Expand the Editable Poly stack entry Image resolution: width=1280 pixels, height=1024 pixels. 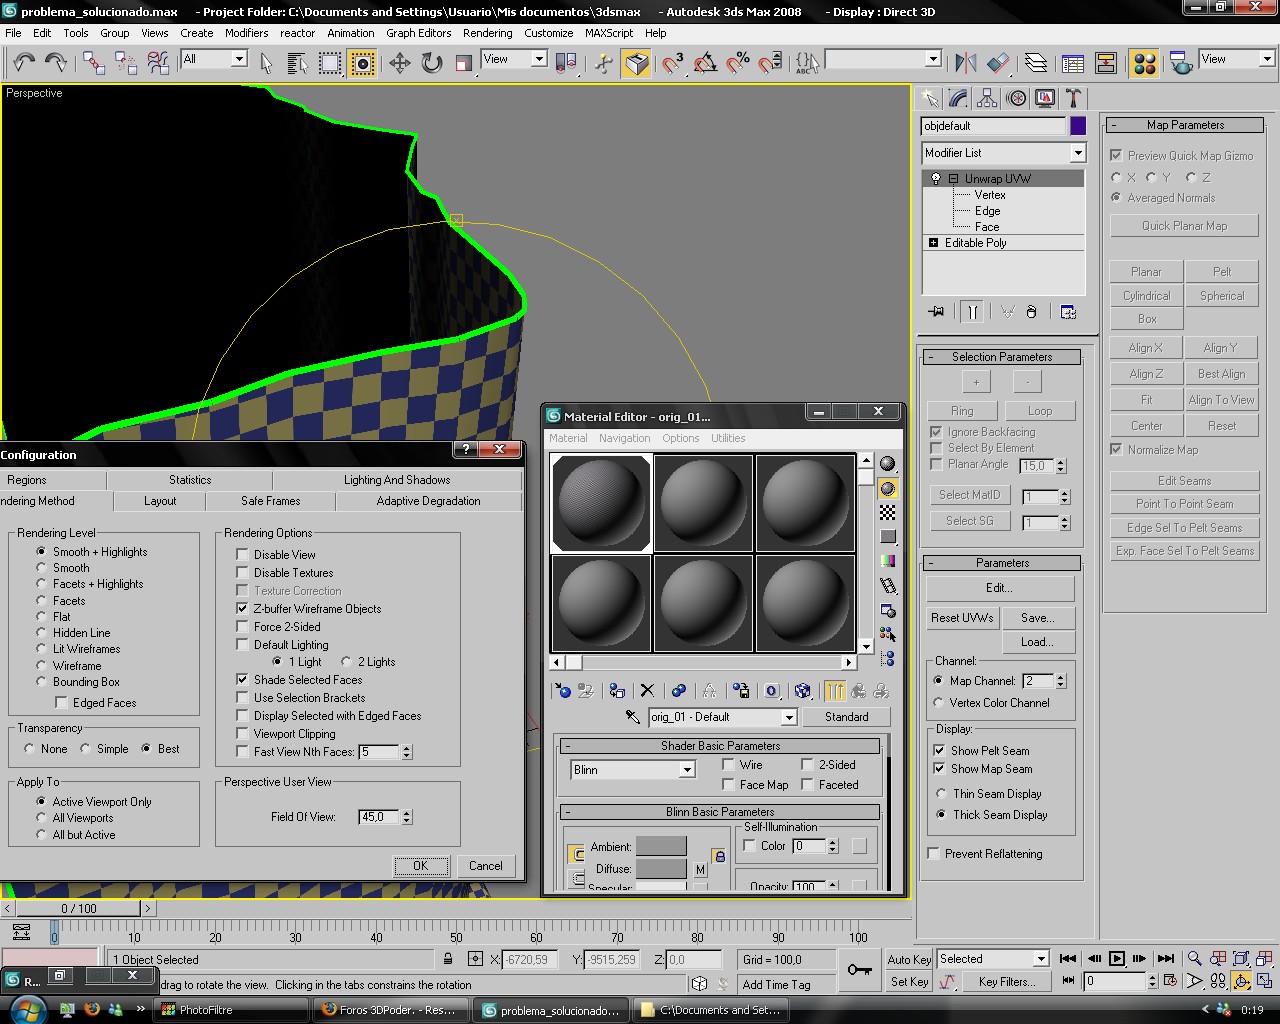click(x=933, y=243)
